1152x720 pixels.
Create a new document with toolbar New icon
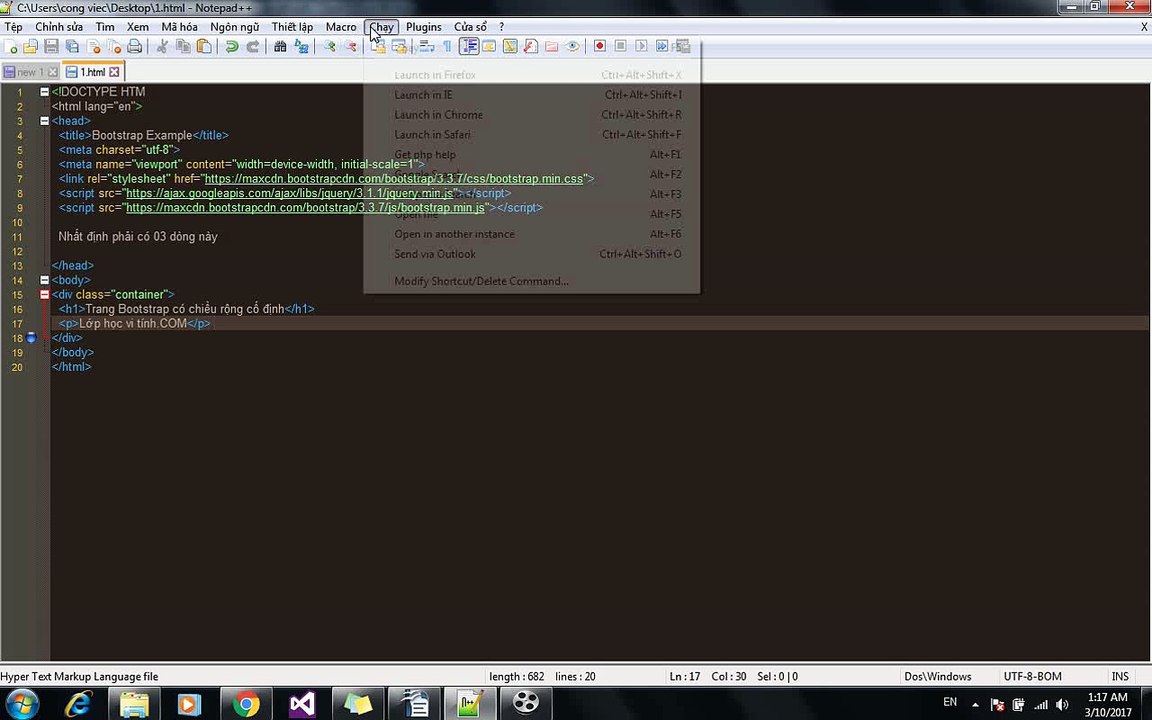point(11,46)
